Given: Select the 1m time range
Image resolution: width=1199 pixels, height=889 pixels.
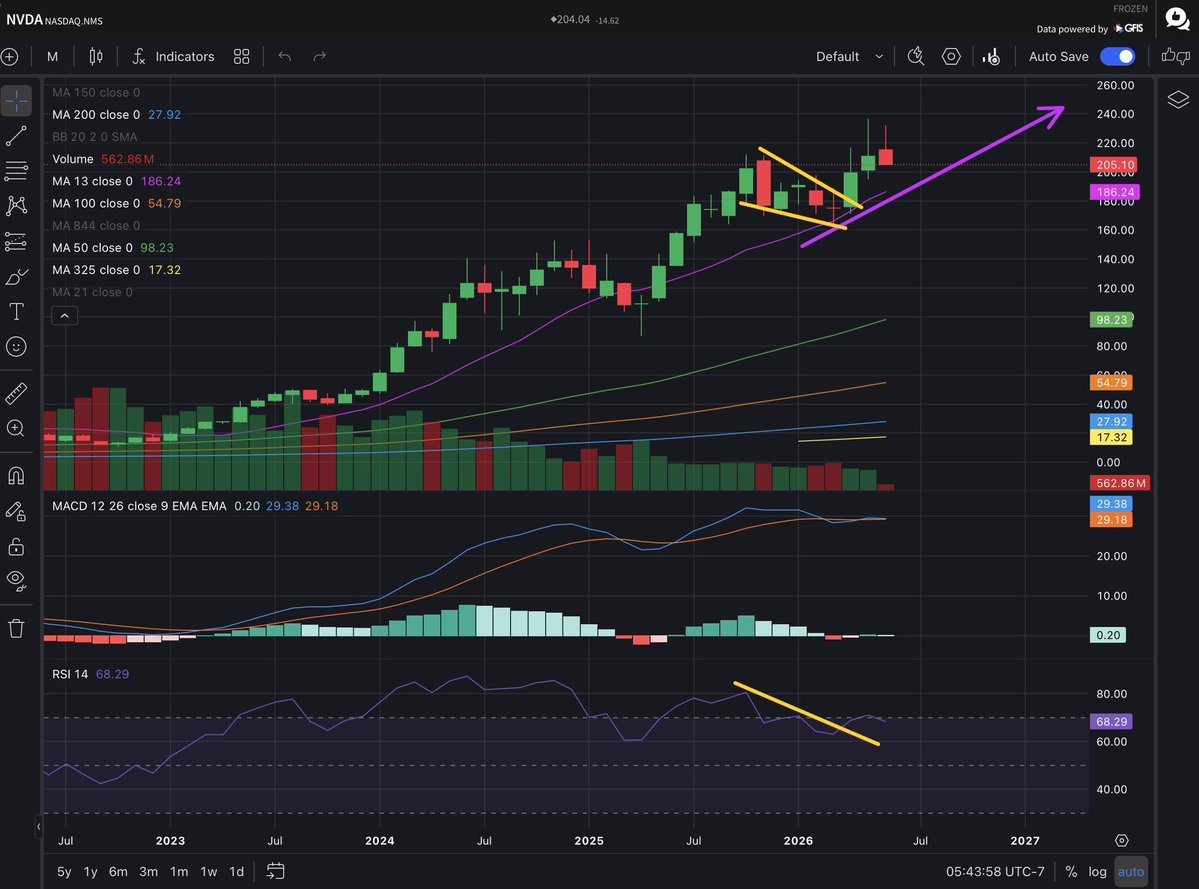Looking at the screenshot, I should tap(179, 871).
